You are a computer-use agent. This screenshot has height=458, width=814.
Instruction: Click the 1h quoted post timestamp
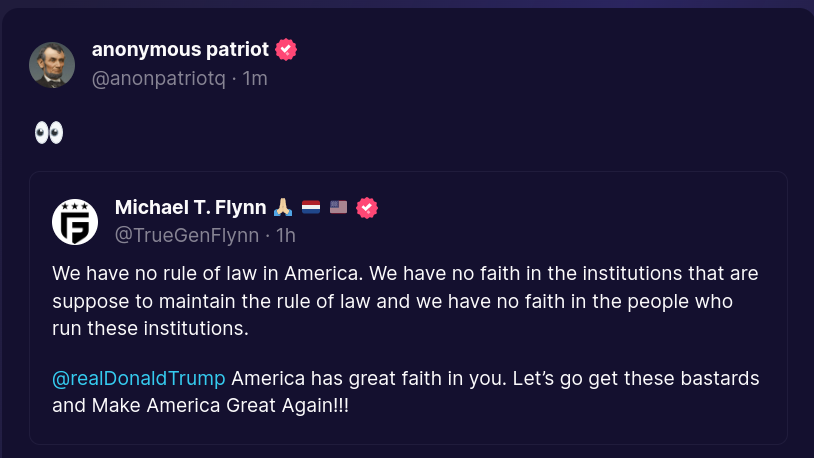pyautogui.click(x=286, y=236)
